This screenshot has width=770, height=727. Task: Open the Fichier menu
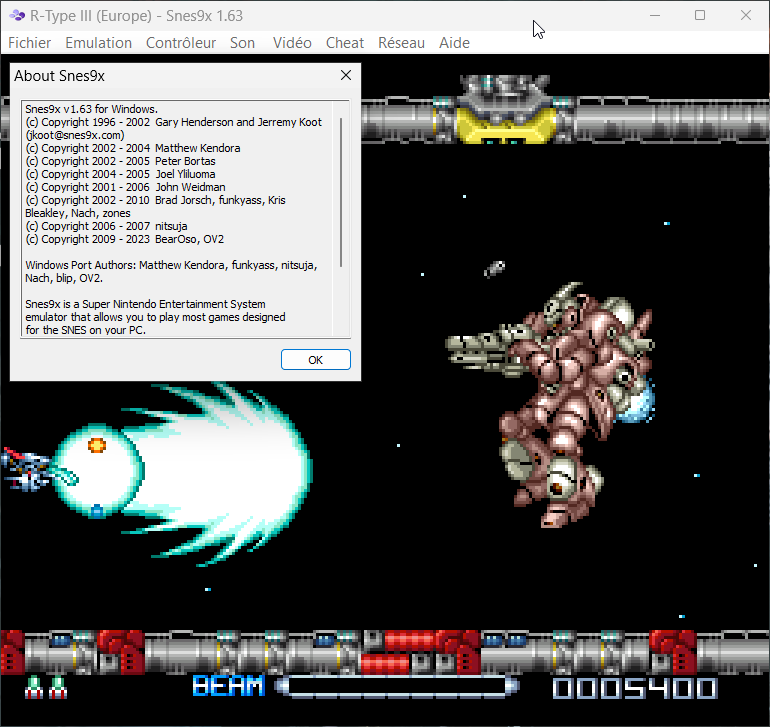[x=30, y=43]
